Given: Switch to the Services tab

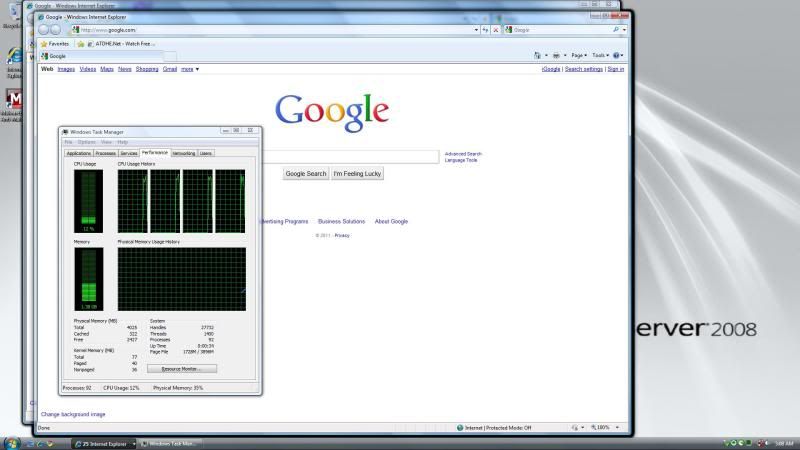Looking at the screenshot, I should 129,153.
